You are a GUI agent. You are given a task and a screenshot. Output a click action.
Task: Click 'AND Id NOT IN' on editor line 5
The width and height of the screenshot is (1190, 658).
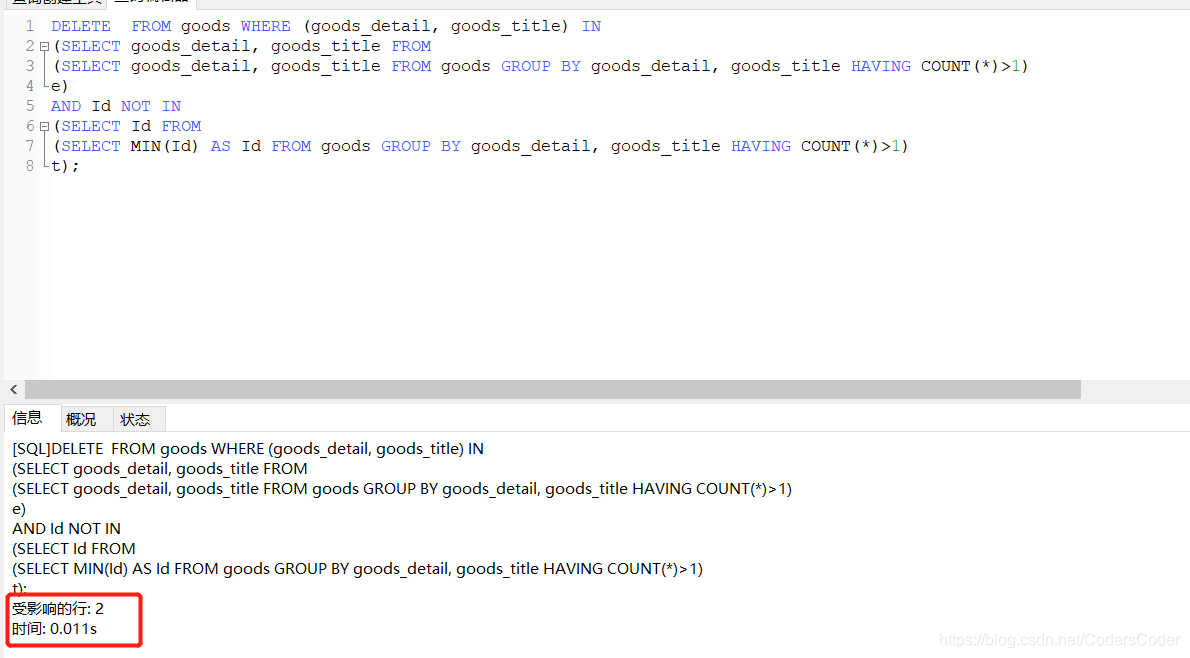pos(116,106)
